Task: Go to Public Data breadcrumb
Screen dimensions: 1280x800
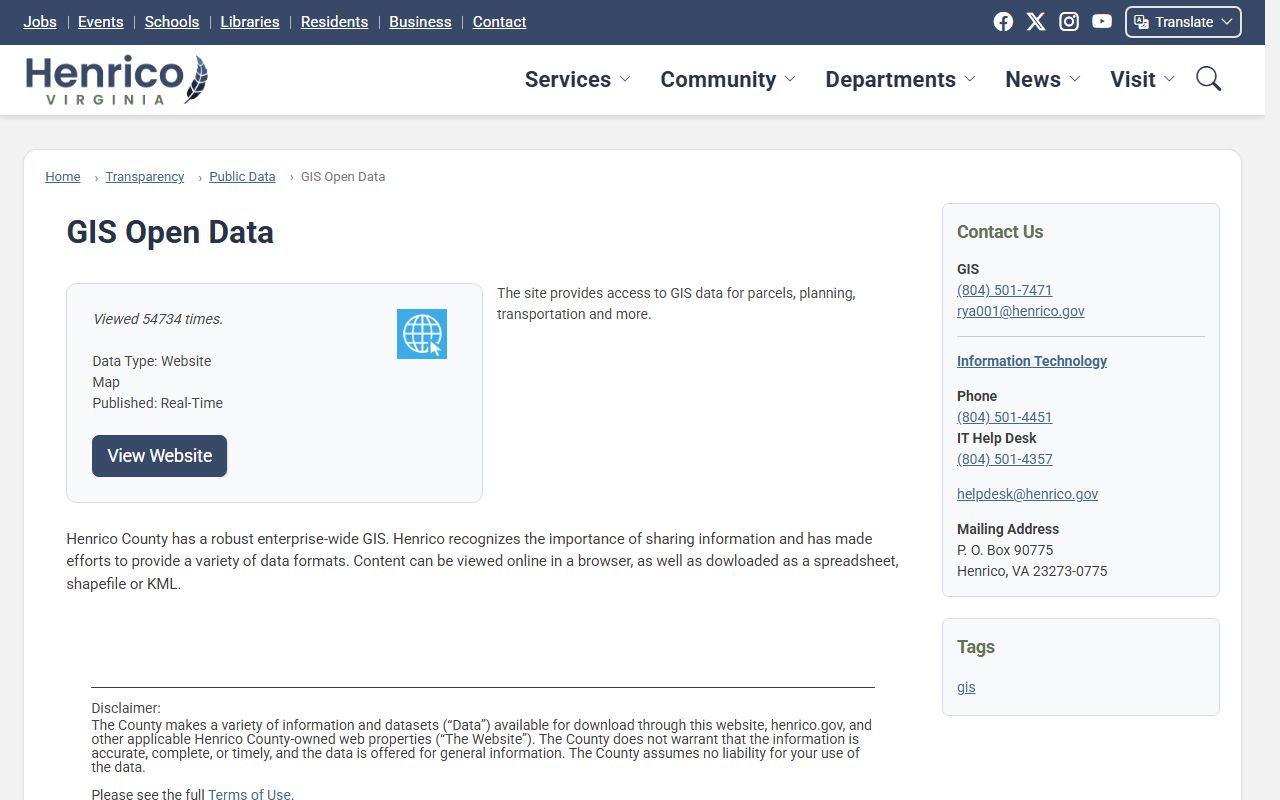Action: point(242,177)
